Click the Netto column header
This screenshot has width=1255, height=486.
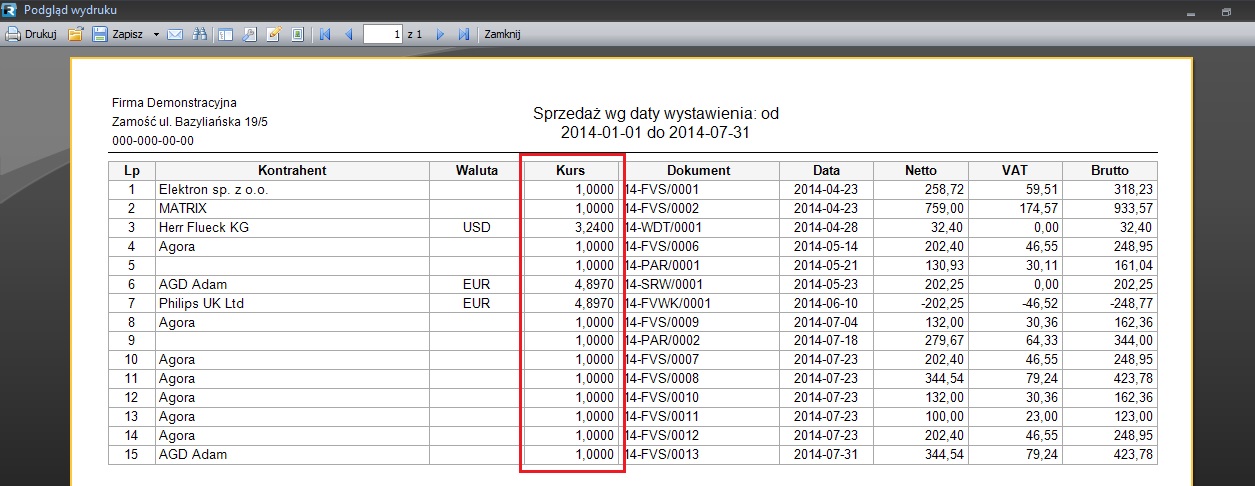pos(921,171)
